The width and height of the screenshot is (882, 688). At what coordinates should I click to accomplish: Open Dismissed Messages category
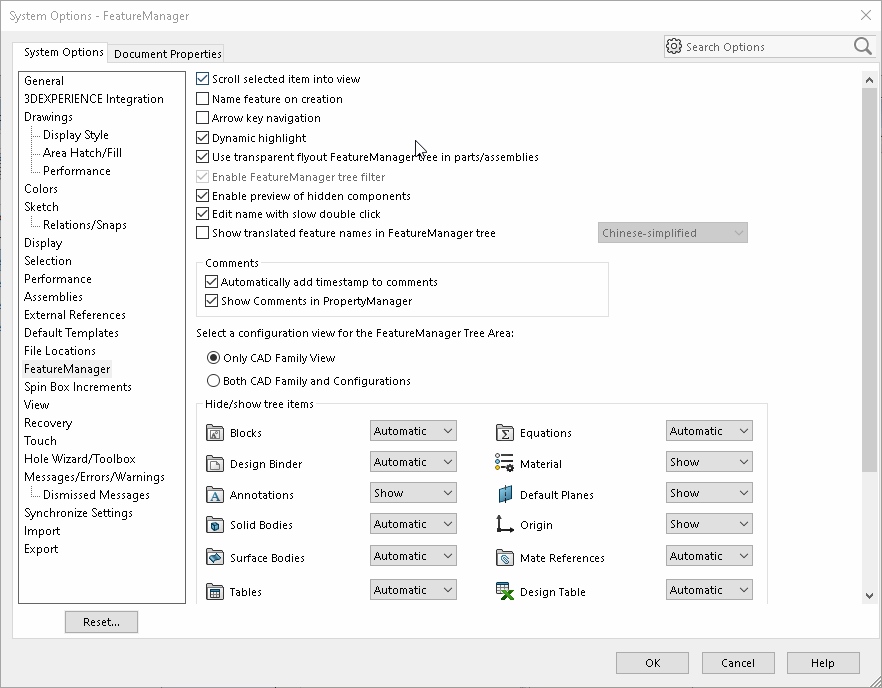pyautogui.click(x=96, y=495)
